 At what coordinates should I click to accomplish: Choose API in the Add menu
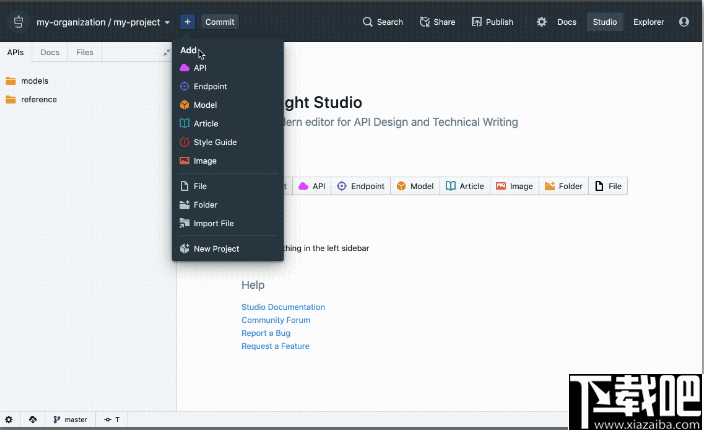click(228, 68)
